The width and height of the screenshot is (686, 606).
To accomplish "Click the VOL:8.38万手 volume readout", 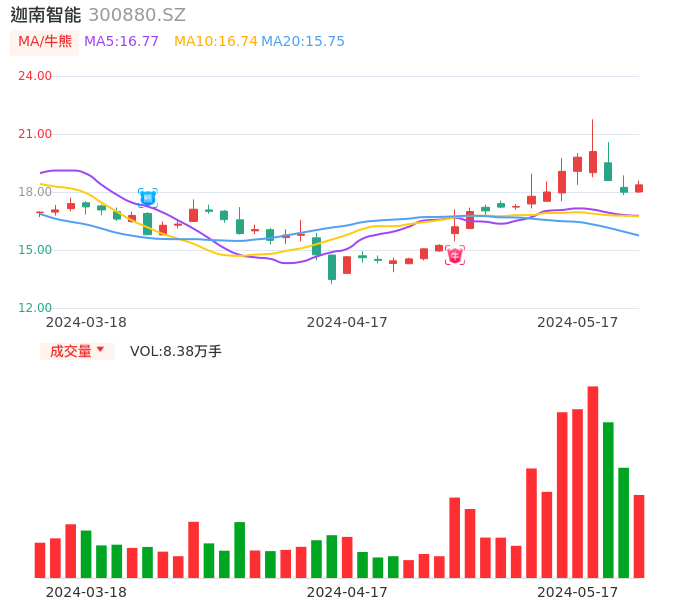I will pyautogui.click(x=176, y=351).
